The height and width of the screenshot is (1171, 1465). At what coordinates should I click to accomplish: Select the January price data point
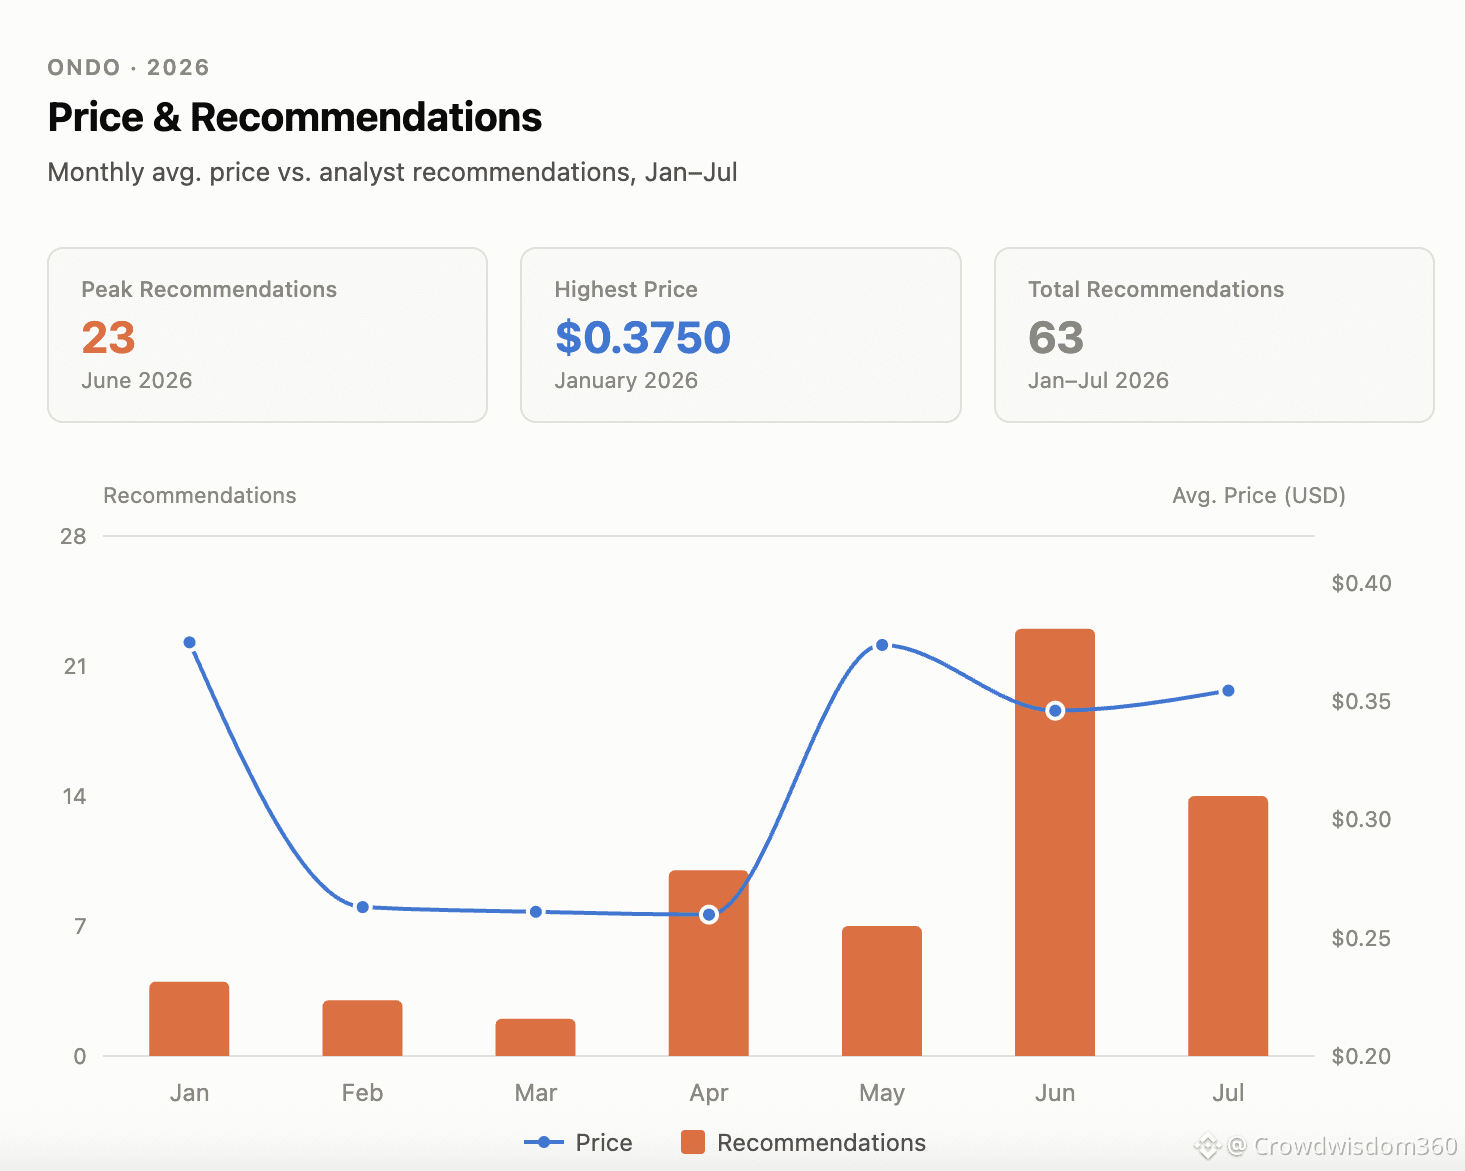point(190,642)
